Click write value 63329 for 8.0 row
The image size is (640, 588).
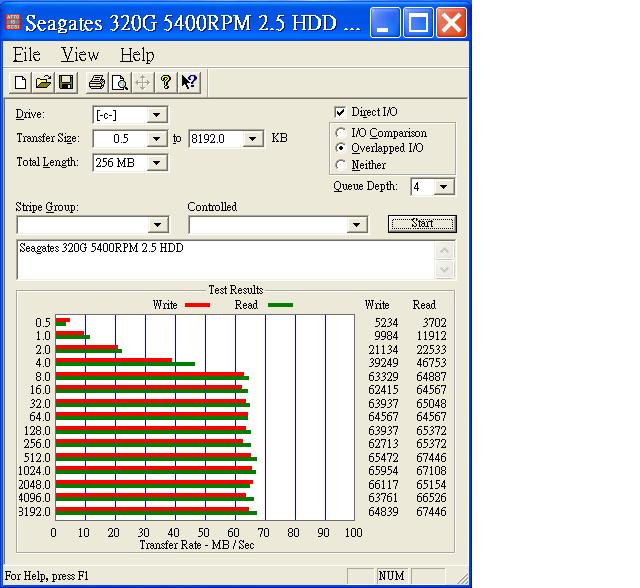pyautogui.click(x=383, y=377)
